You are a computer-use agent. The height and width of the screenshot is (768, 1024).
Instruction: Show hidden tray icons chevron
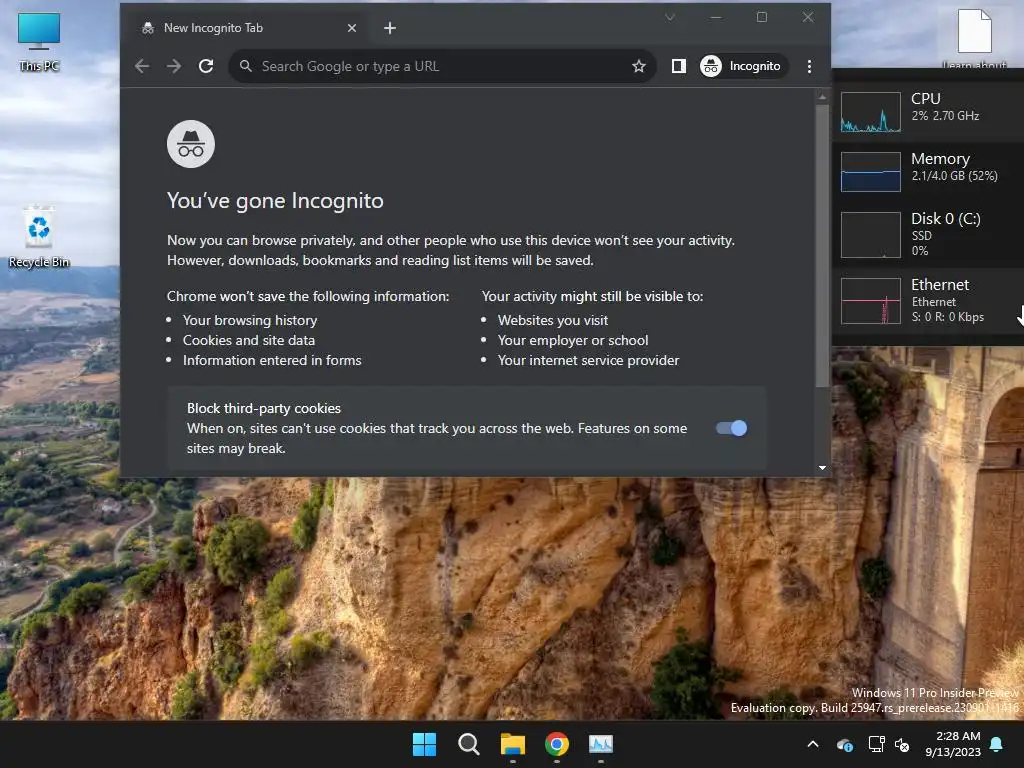tap(813, 744)
